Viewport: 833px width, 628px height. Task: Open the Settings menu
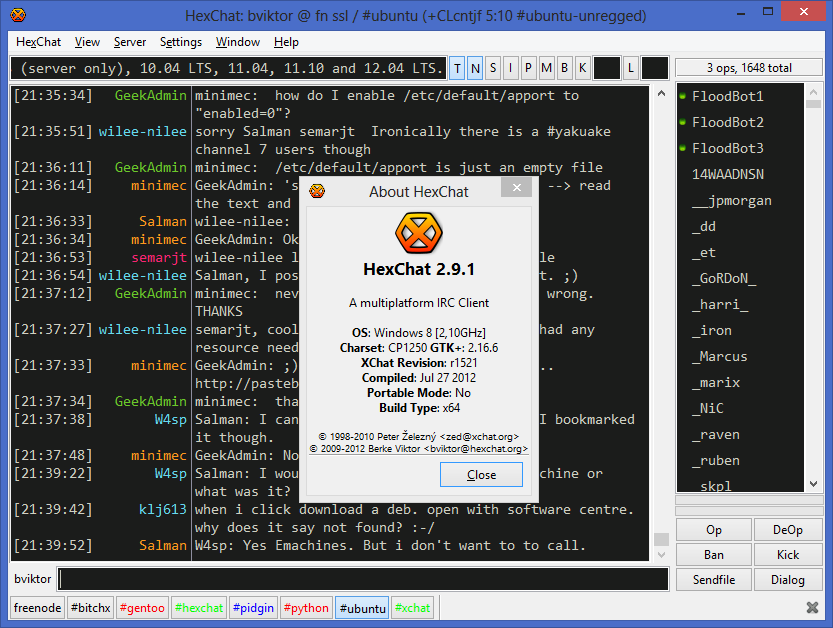(x=181, y=42)
